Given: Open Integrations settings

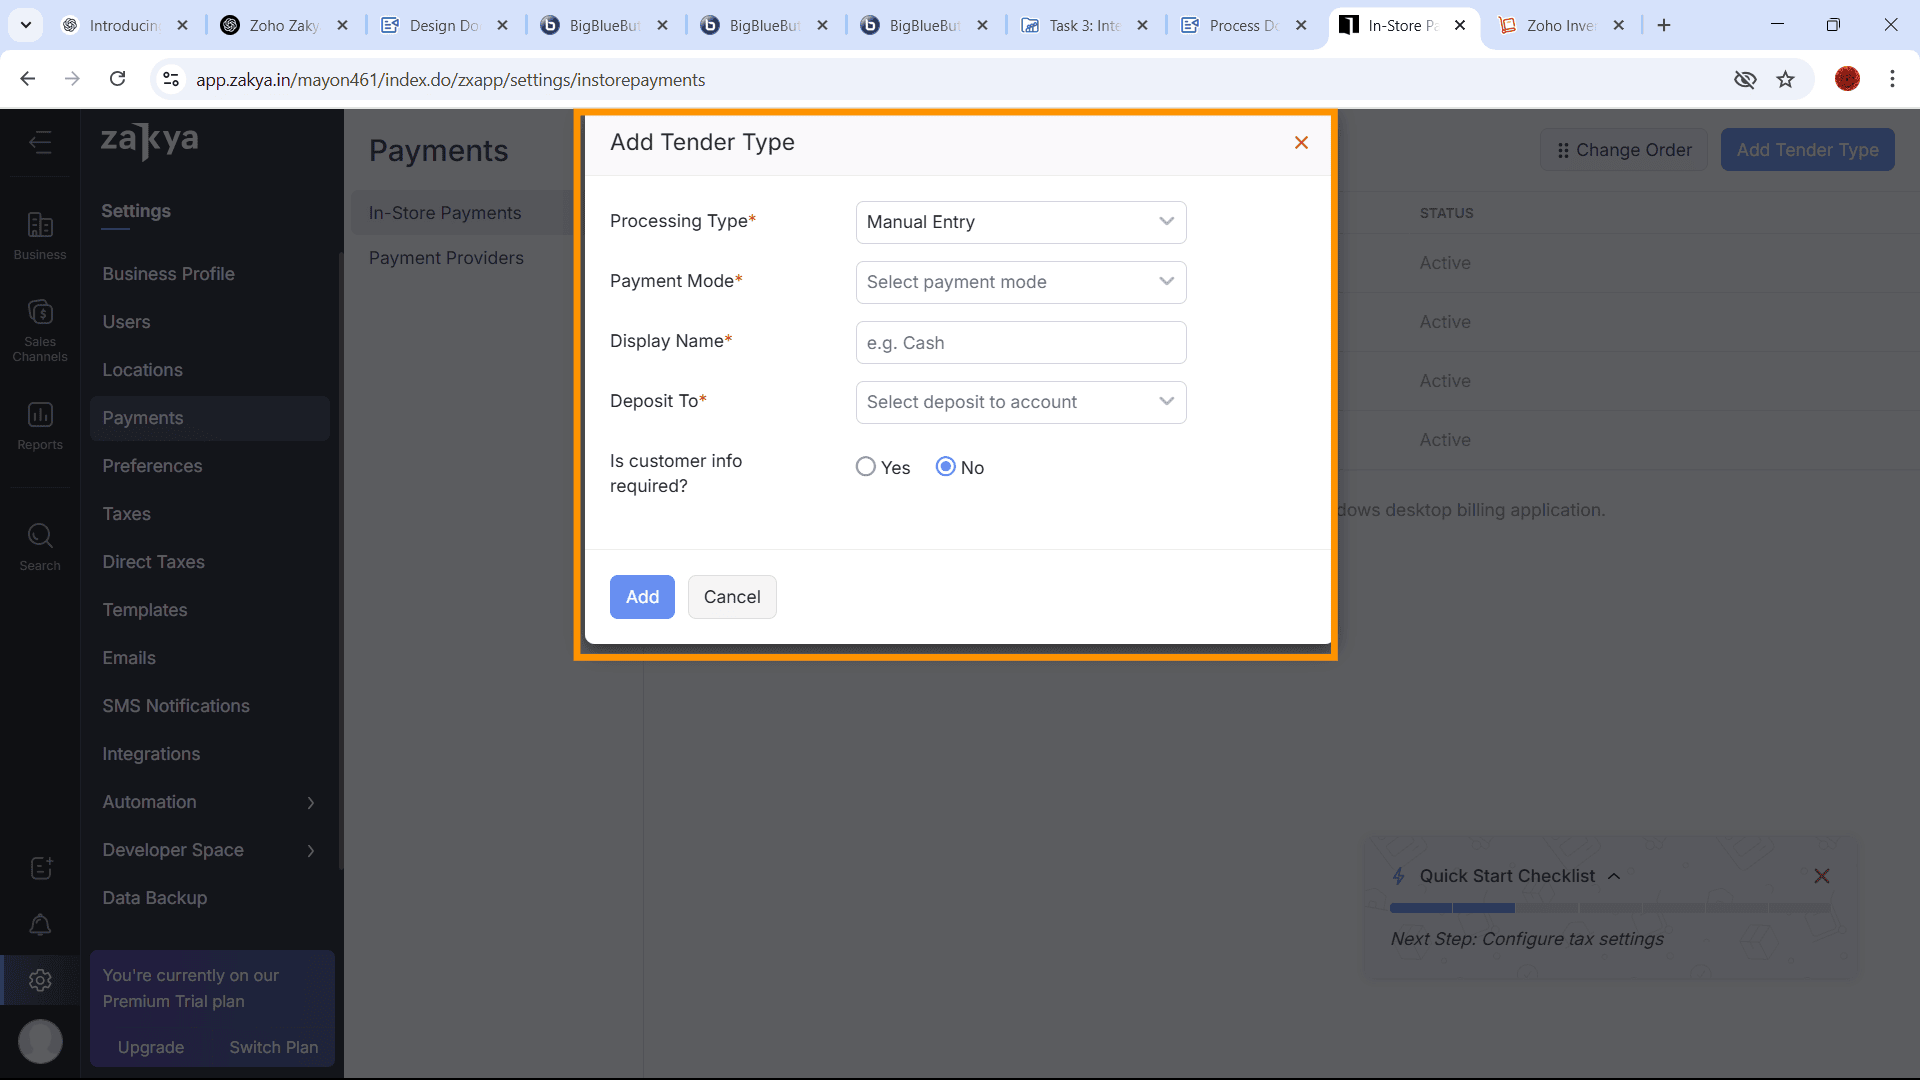Looking at the screenshot, I should pyautogui.click(x=151, y=754).
